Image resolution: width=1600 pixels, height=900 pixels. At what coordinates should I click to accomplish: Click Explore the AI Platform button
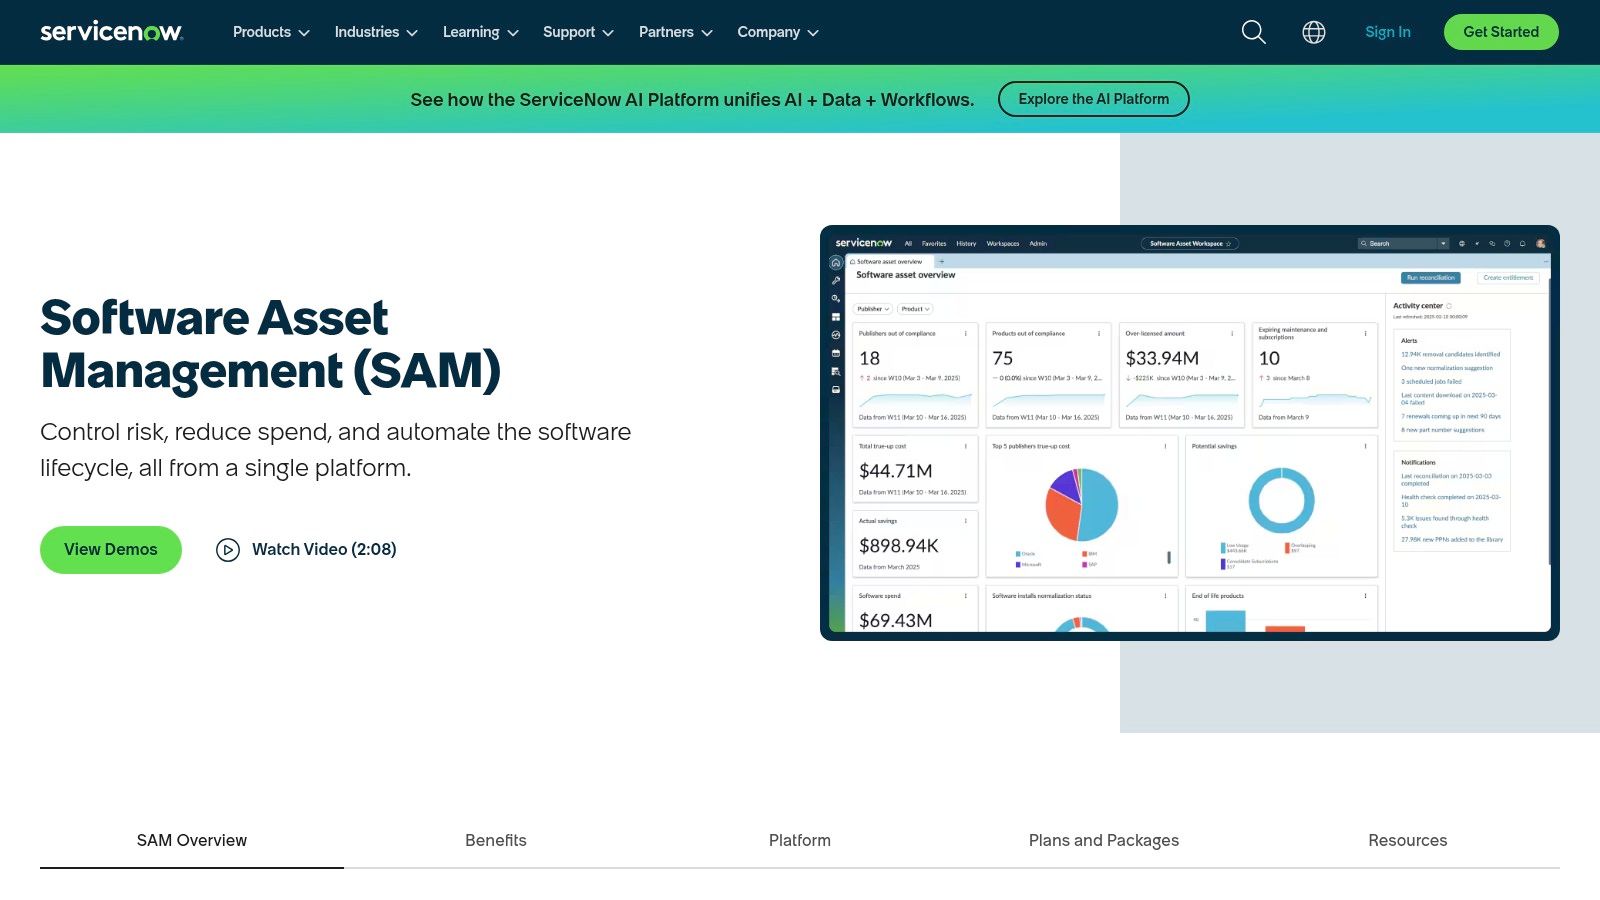click(1094, 99)
